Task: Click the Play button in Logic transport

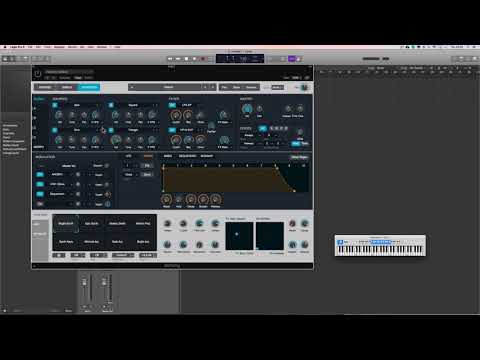Action: (x=195, y=59)
